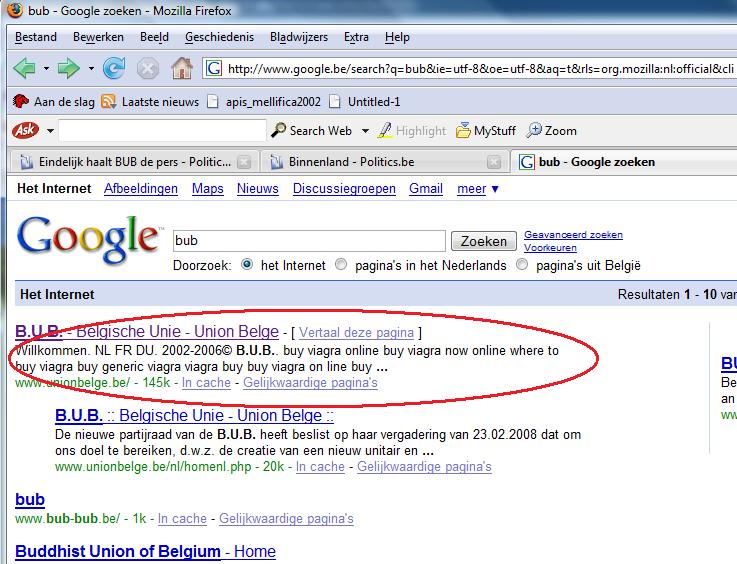Expand the 'meer' dropdown in Google nav
This screenshot has height=564, width=737.
click(x=478, y=188)
